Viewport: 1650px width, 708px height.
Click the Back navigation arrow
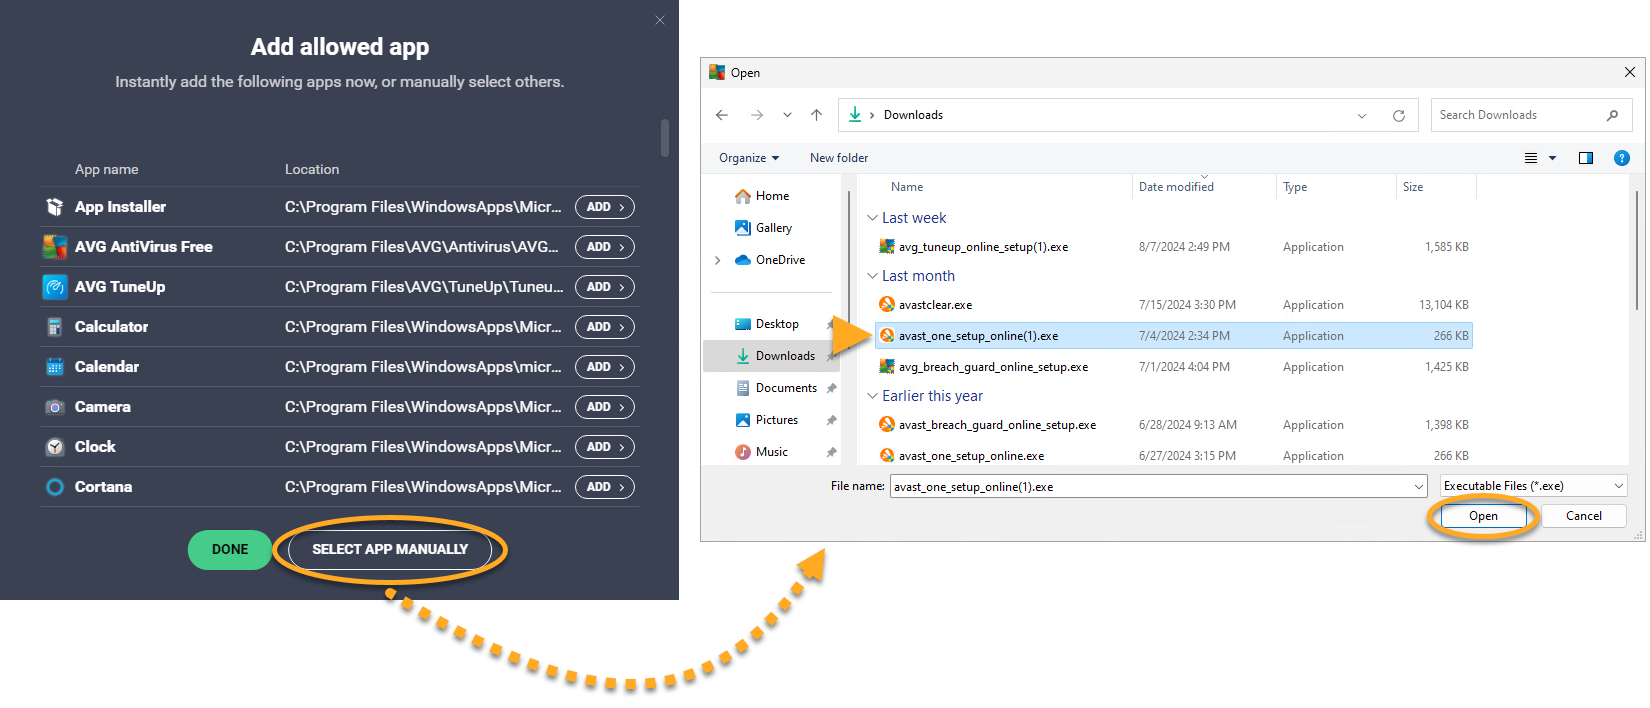[722, 115]
